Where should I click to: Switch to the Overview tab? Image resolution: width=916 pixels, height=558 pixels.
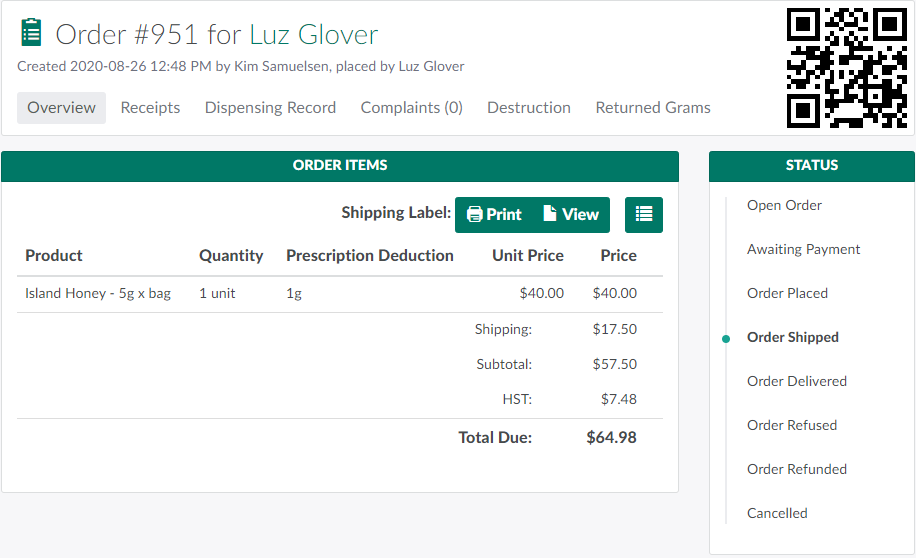(x=61, y=108)
